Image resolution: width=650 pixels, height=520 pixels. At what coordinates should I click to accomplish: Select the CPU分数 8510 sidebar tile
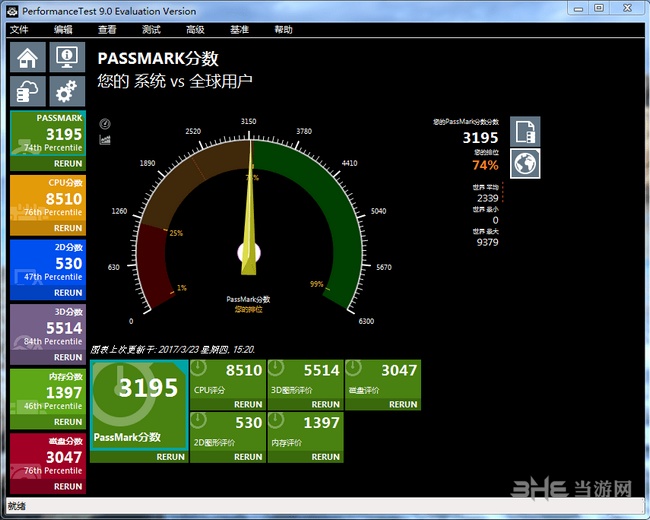point(48,198)
